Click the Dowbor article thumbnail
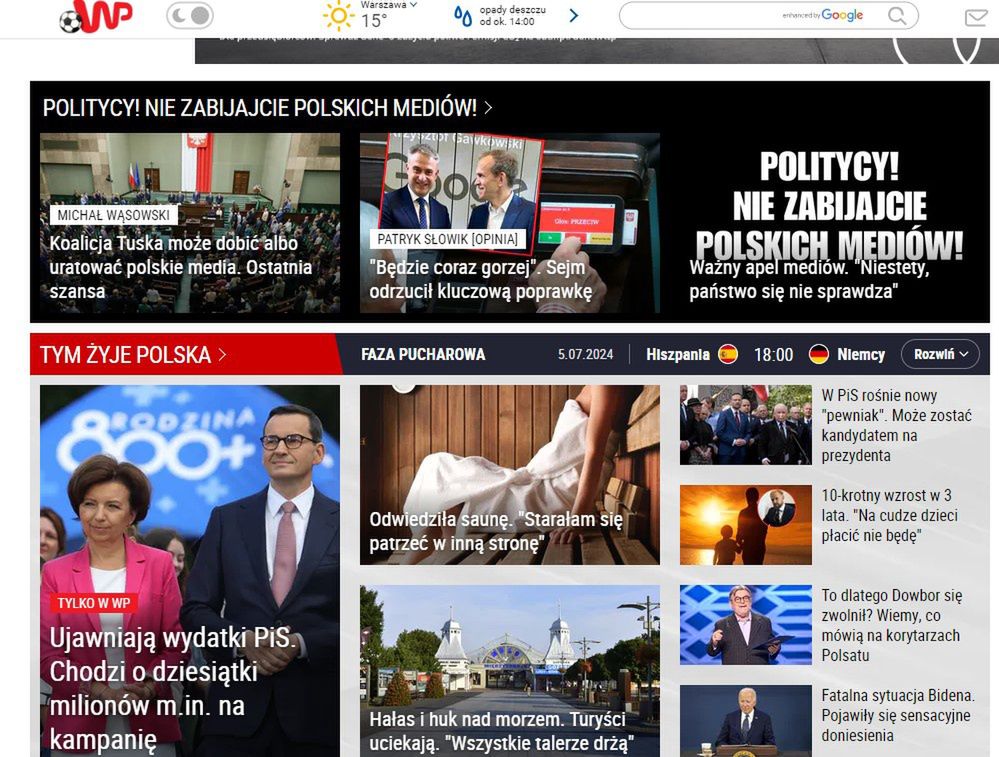Screen dimensions: 999x757 pos(745,625)
